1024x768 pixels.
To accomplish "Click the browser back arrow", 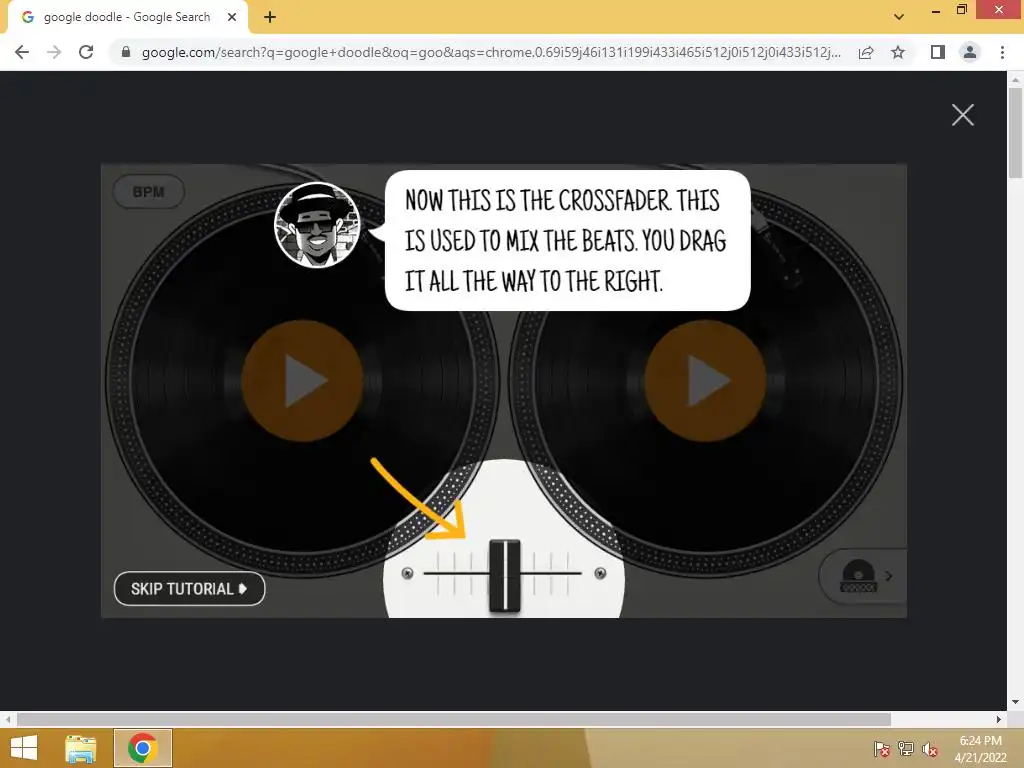I will 22,52.
